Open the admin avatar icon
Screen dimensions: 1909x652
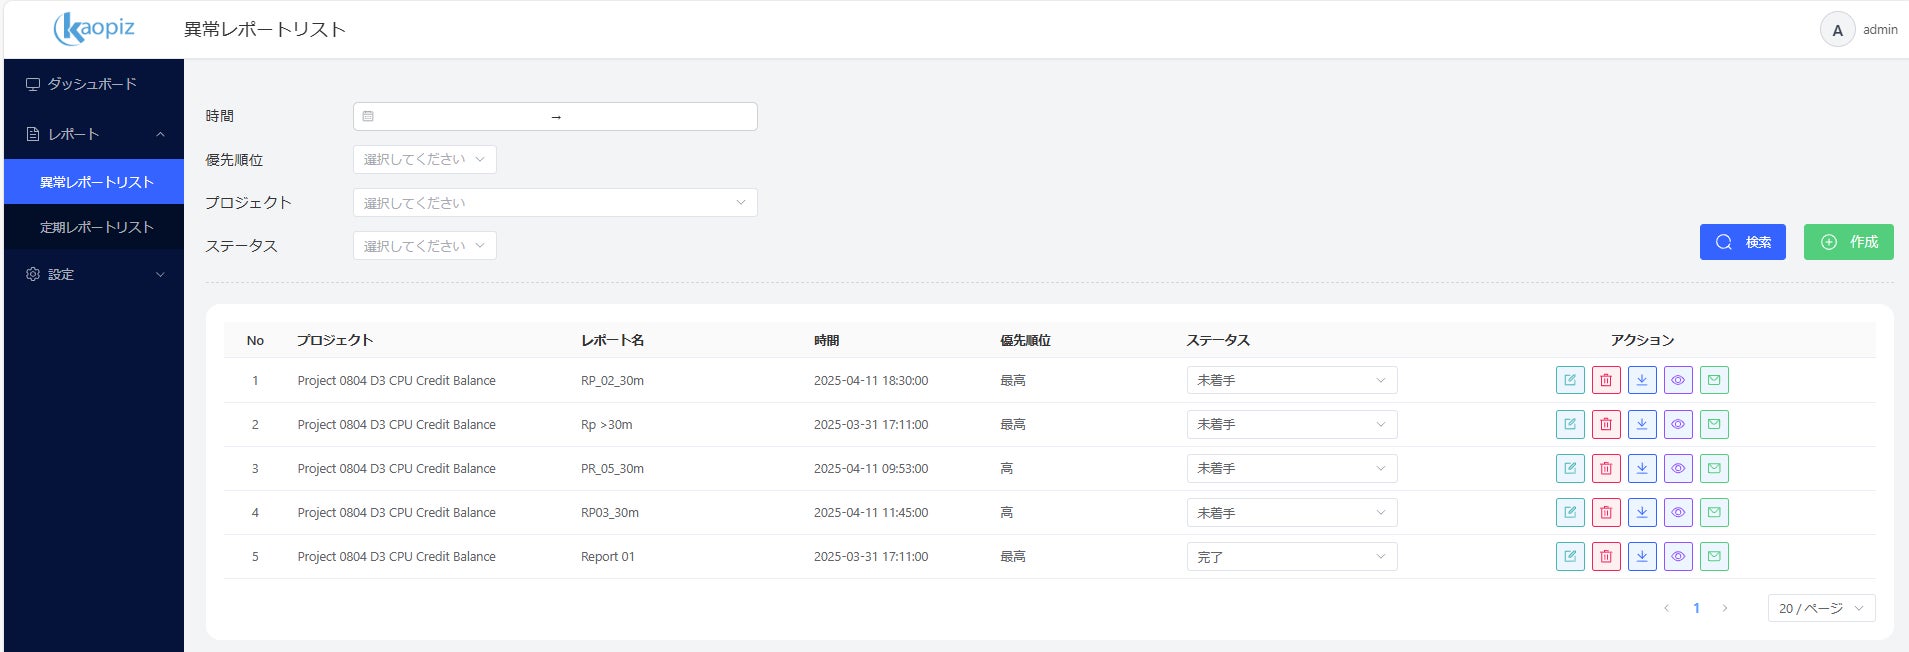(1837, 30)
